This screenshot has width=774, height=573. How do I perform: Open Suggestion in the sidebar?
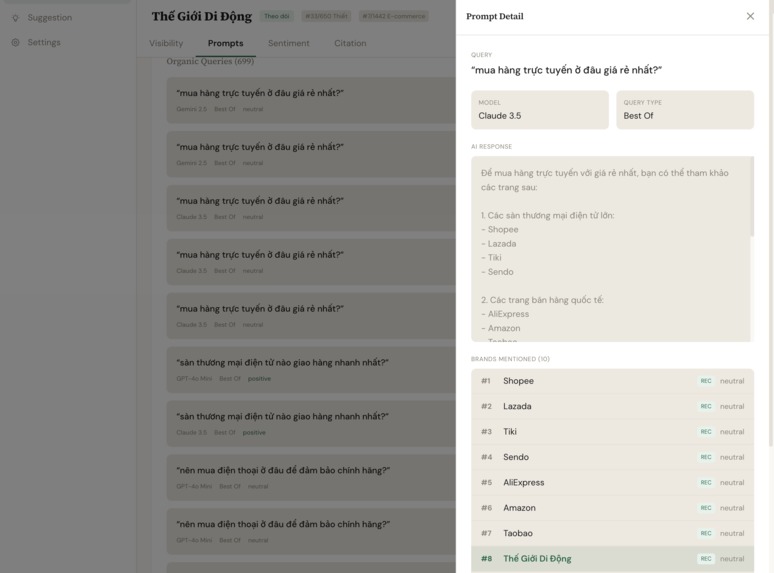[49, 18]
